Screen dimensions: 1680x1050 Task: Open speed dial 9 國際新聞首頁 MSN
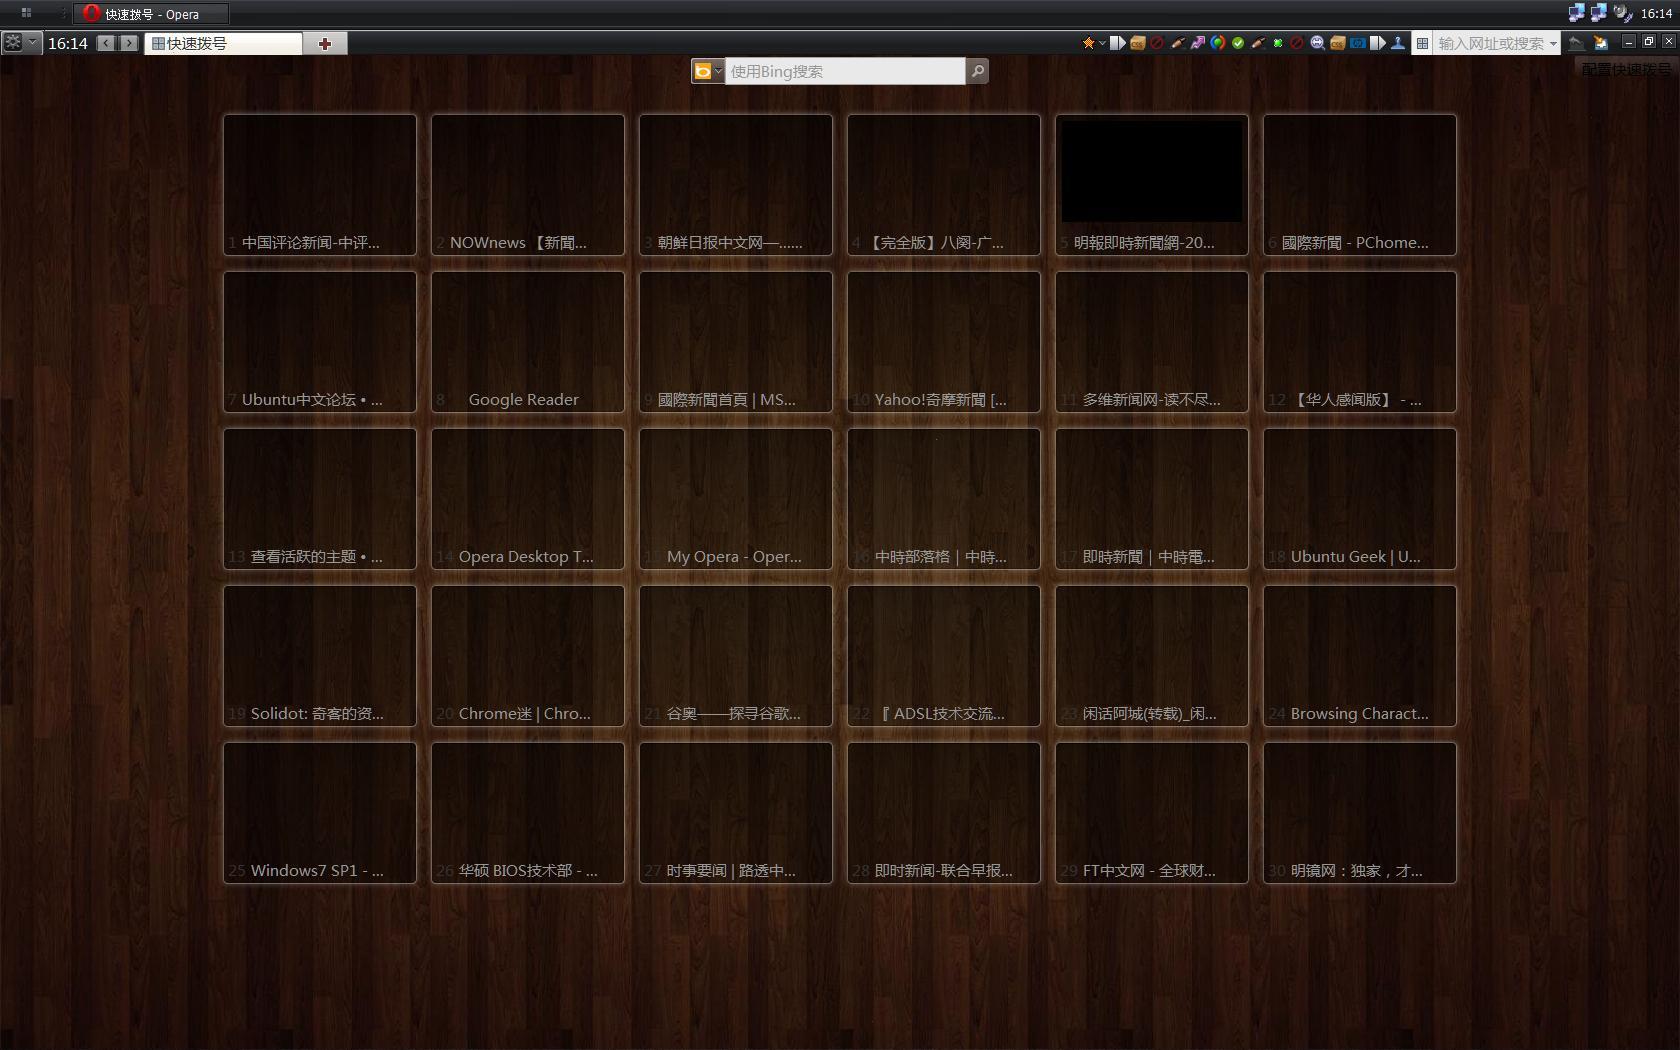pyautogui.click(x=736, y=342)
